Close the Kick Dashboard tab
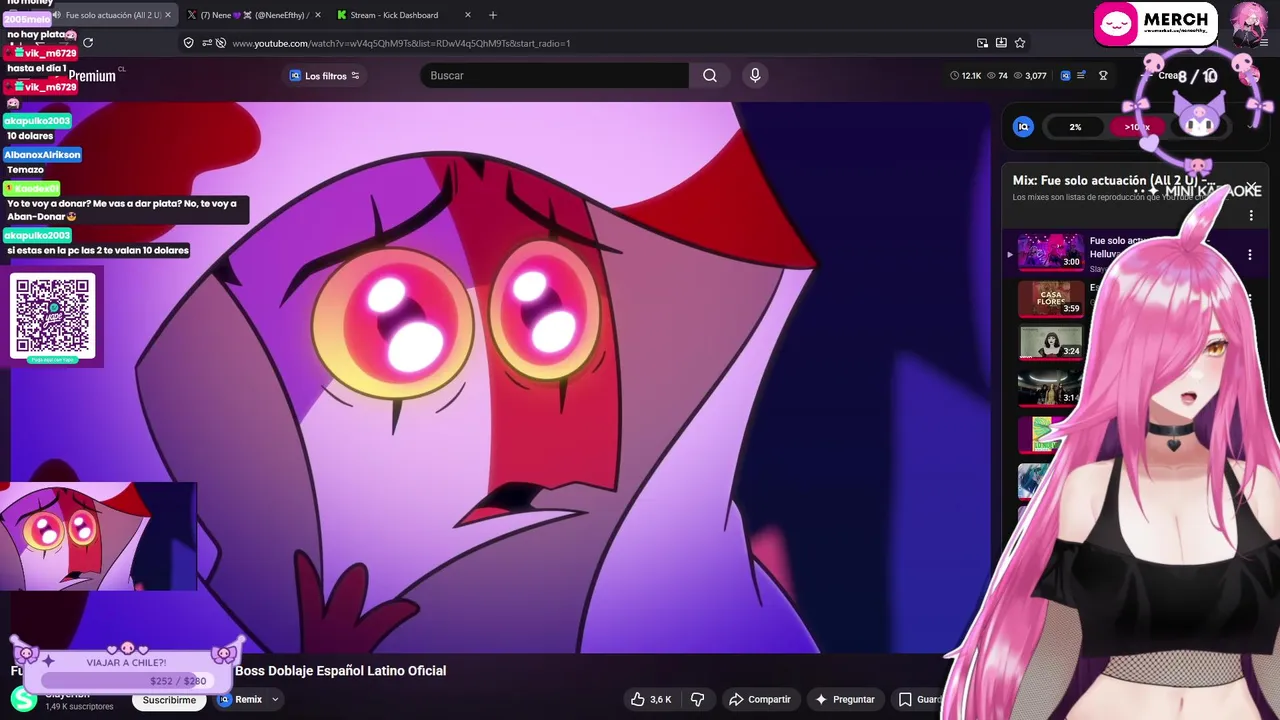1280x720 pixels. (x=467, y=15)
